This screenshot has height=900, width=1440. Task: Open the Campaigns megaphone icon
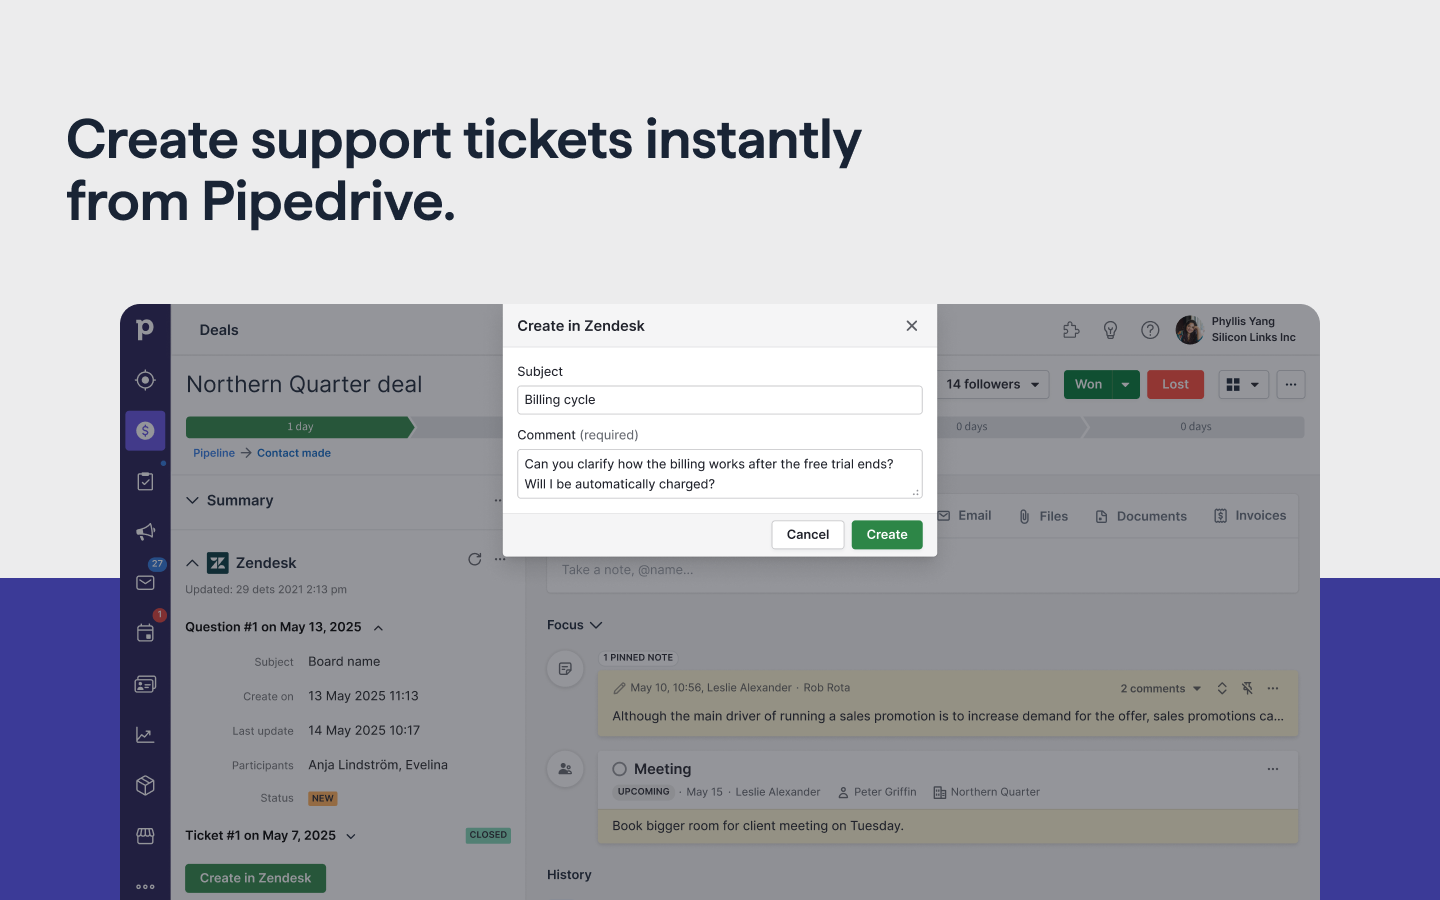click(x=145, y=532)
